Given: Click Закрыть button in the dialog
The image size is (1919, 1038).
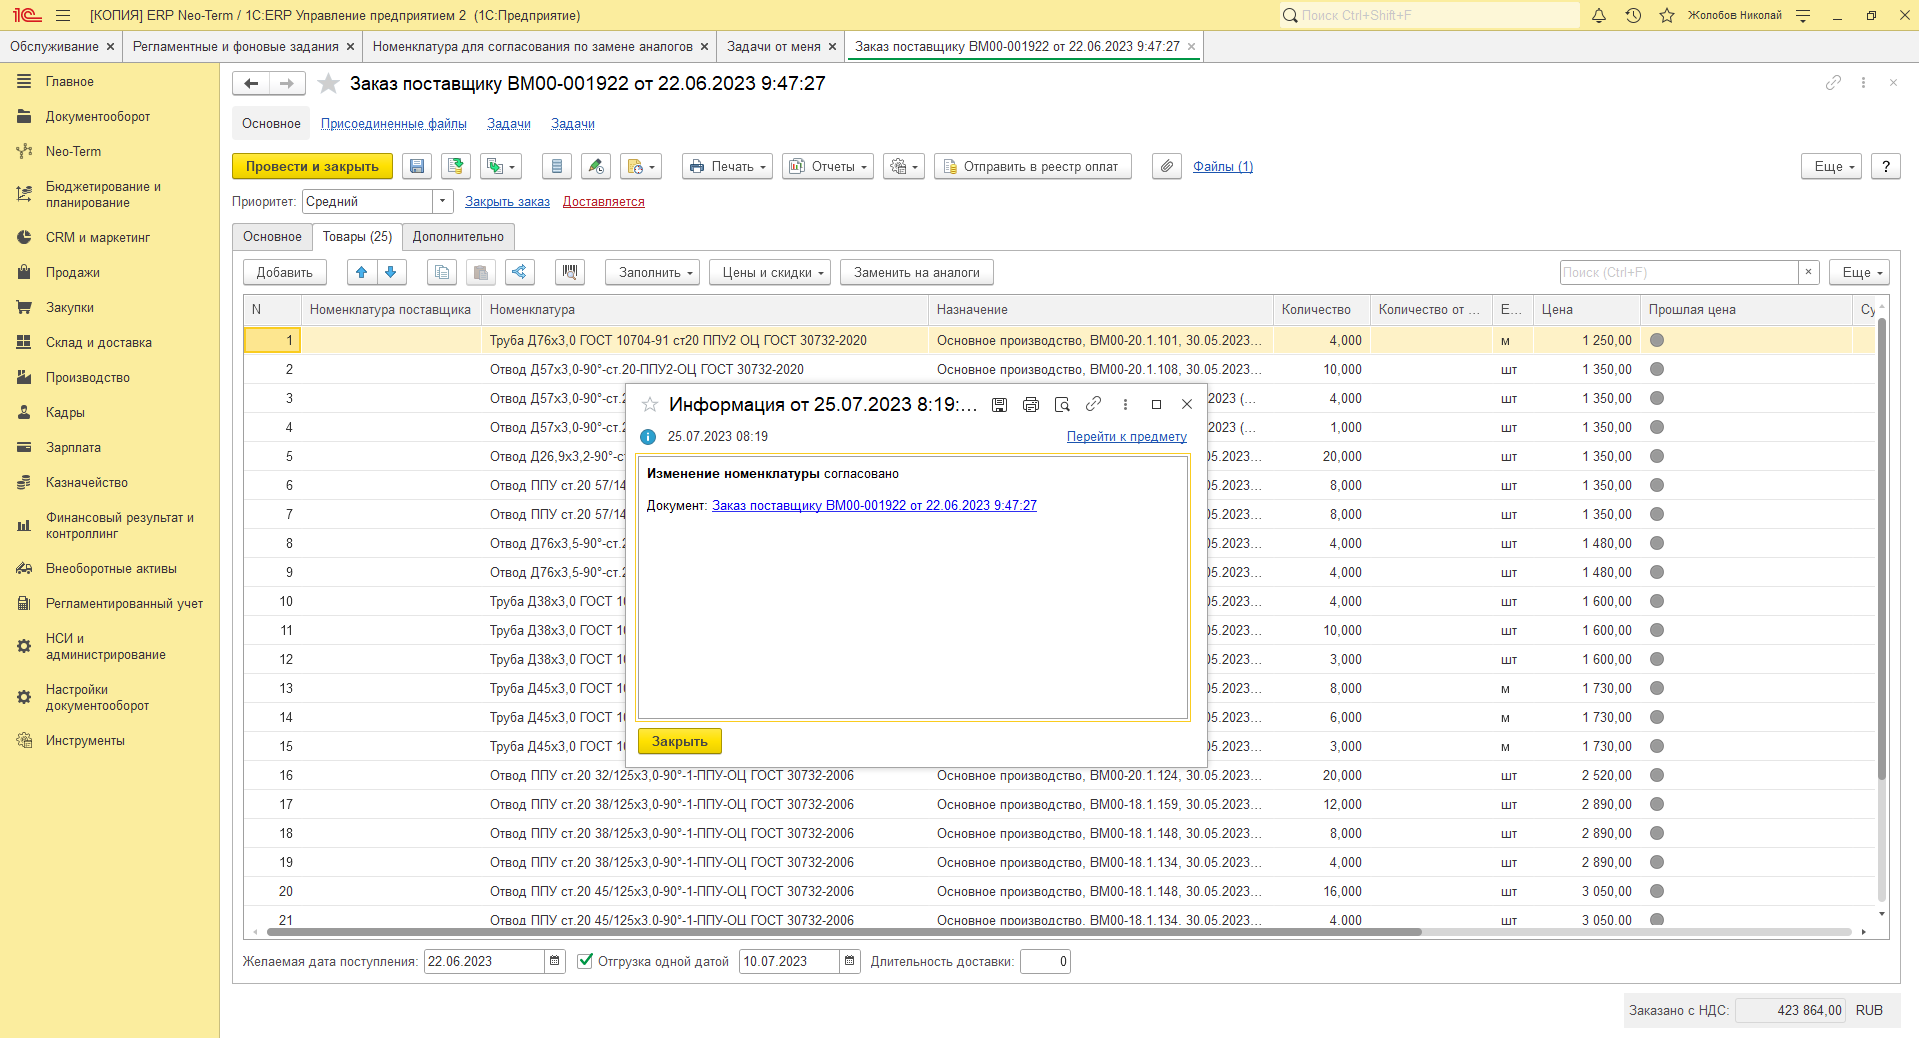Looking at the screenshot, I should [680, 741].
